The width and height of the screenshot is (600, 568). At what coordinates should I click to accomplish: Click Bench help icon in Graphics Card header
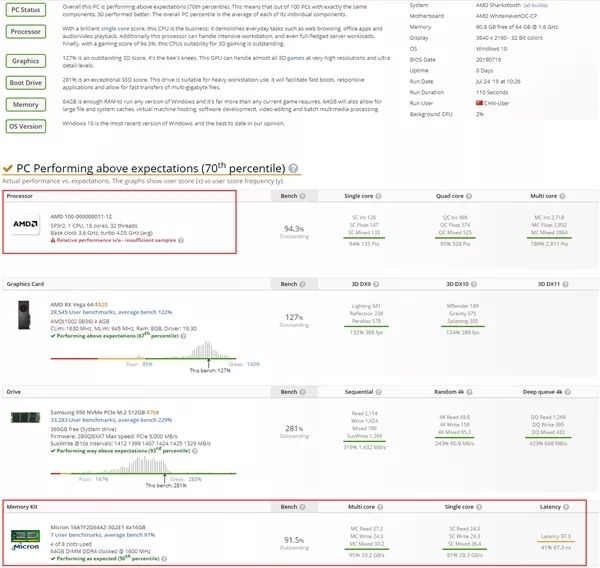click(x=302, y=284)
